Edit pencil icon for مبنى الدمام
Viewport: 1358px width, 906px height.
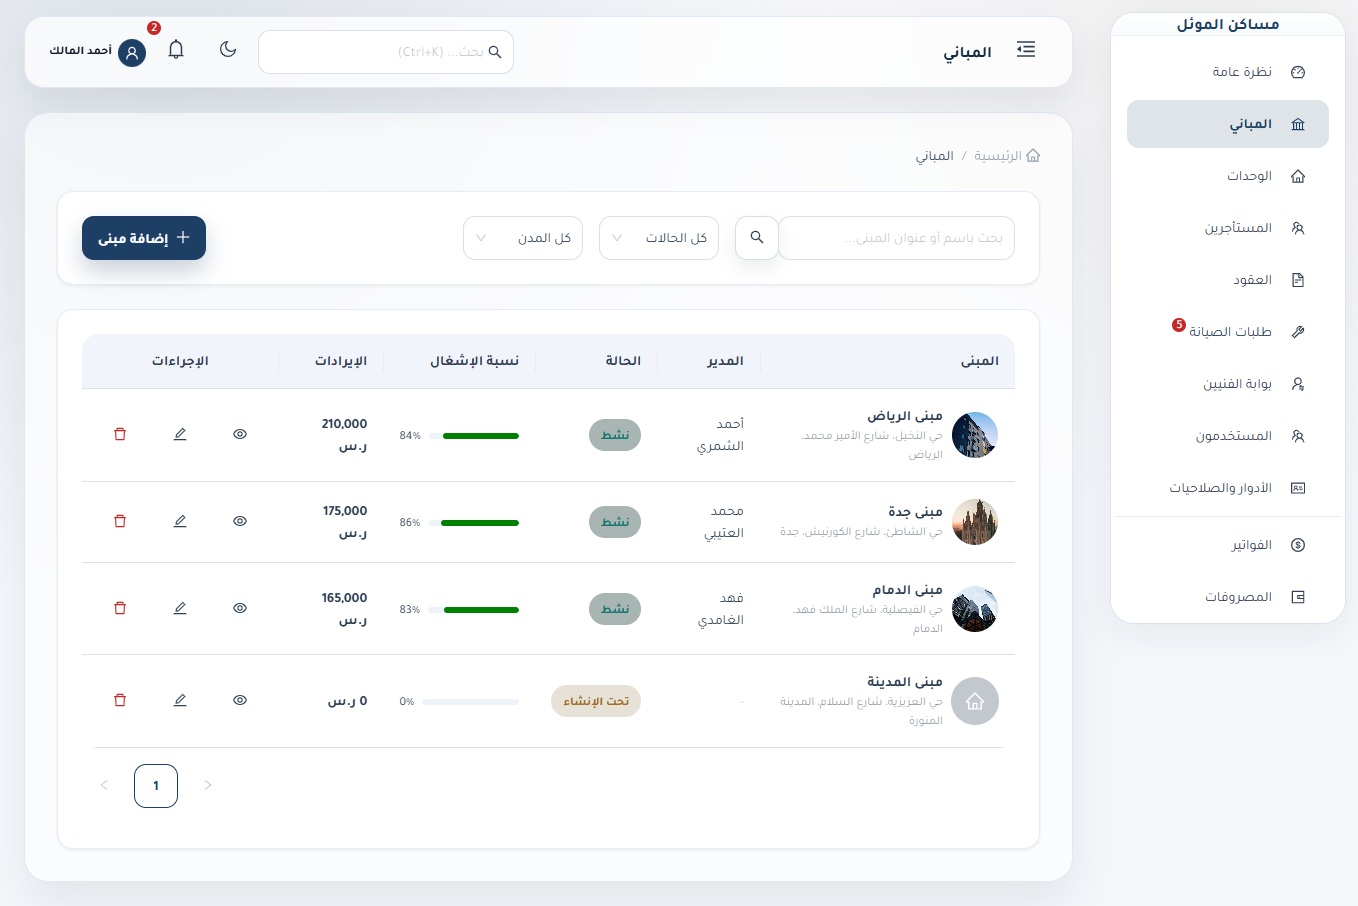[180, 608]
